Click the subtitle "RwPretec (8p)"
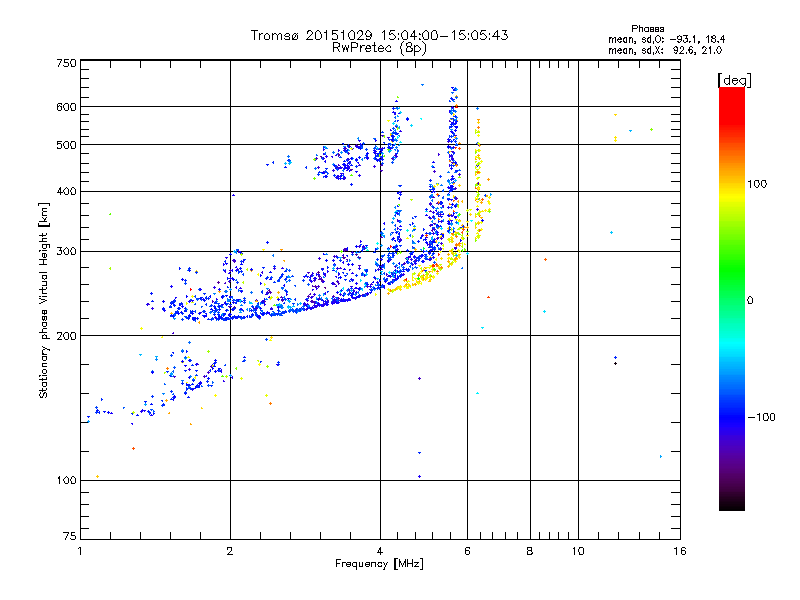Viewport: 800px width, 600px height. (x=379, y=48)
